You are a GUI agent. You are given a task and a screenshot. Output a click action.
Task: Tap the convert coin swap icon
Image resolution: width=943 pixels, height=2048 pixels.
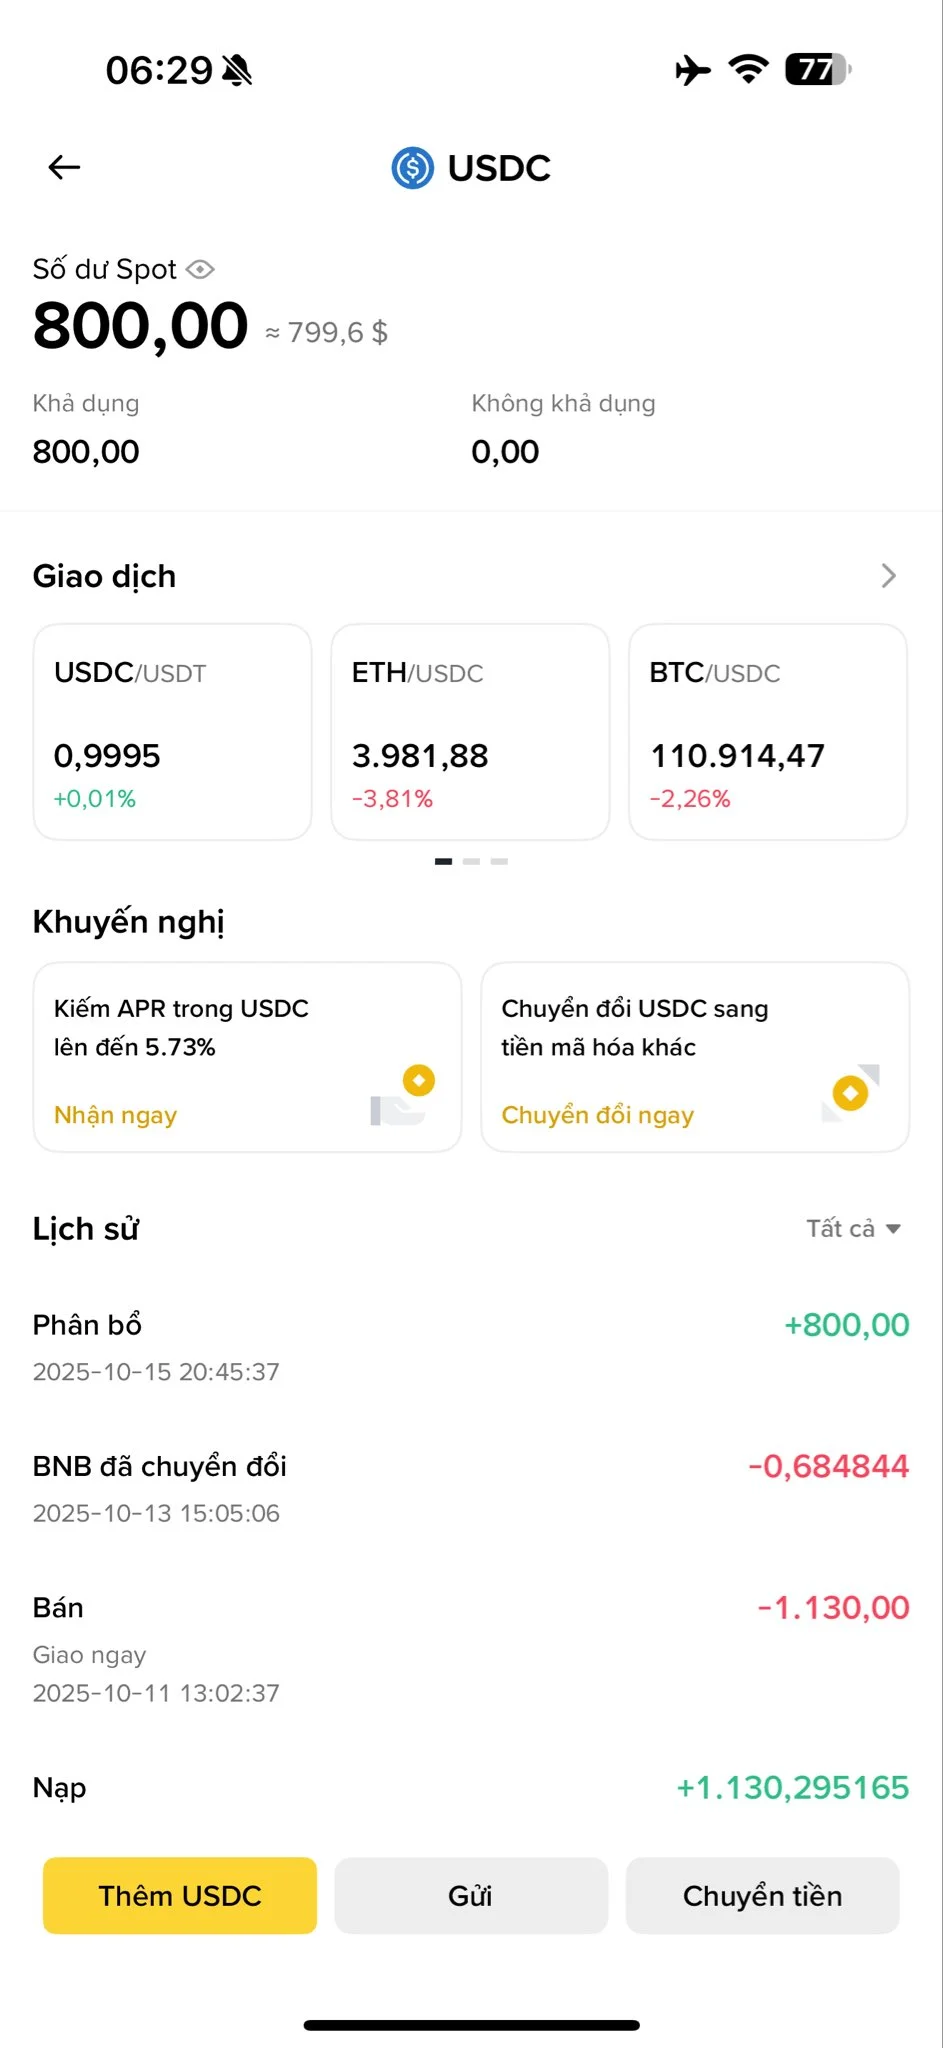click(x=851, y=1093)
